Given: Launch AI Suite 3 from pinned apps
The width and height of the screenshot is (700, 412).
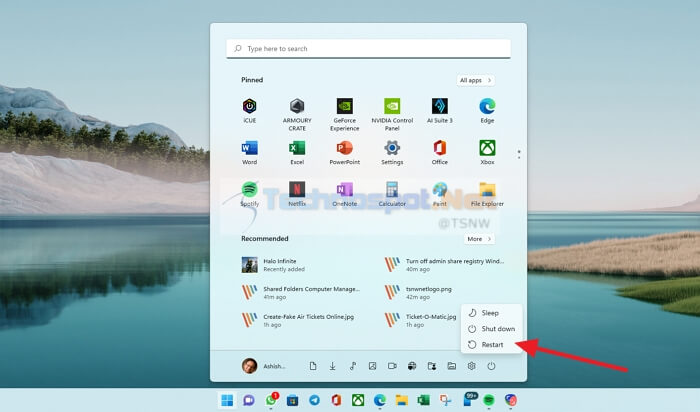Looking at the screenshot, I should (x=440, y=111).
